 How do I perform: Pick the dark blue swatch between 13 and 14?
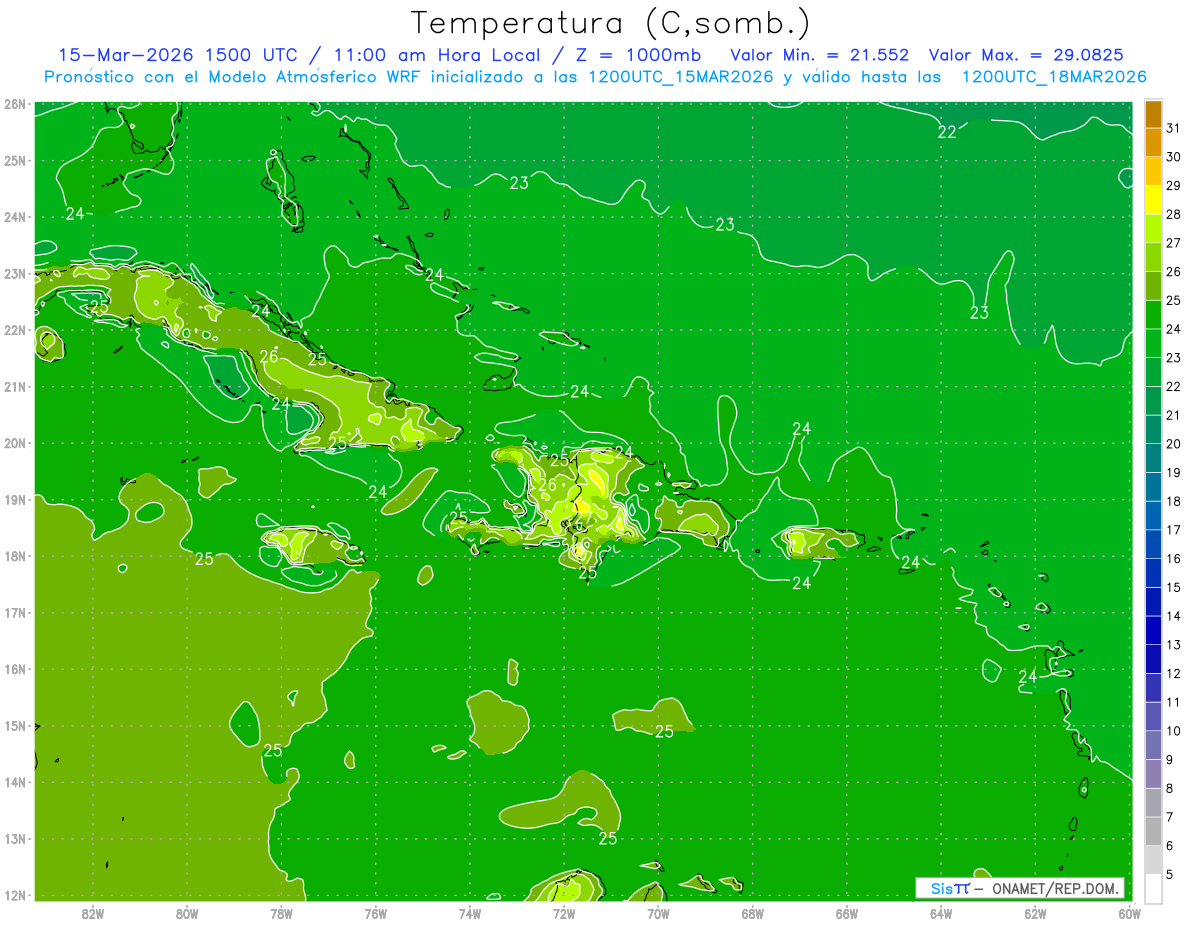click(x=1153, y=630)
